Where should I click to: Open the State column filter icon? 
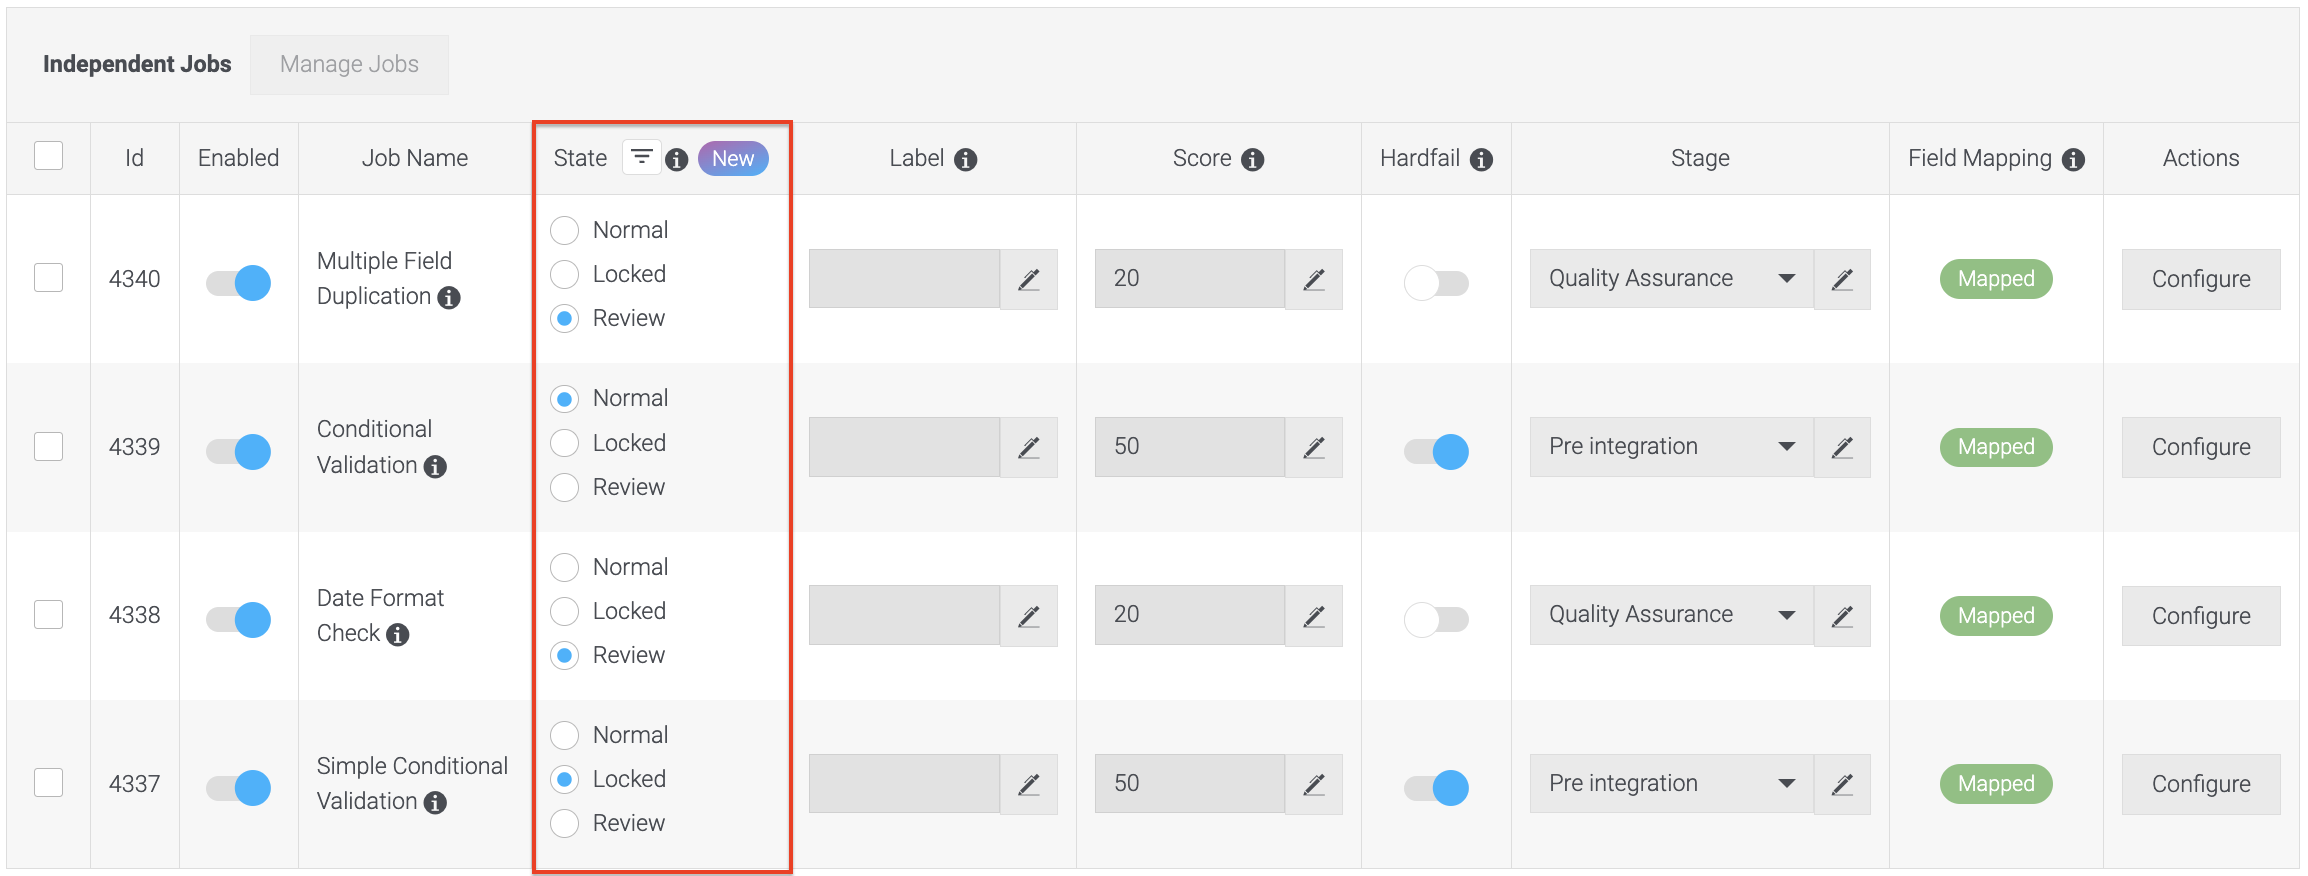642,157
